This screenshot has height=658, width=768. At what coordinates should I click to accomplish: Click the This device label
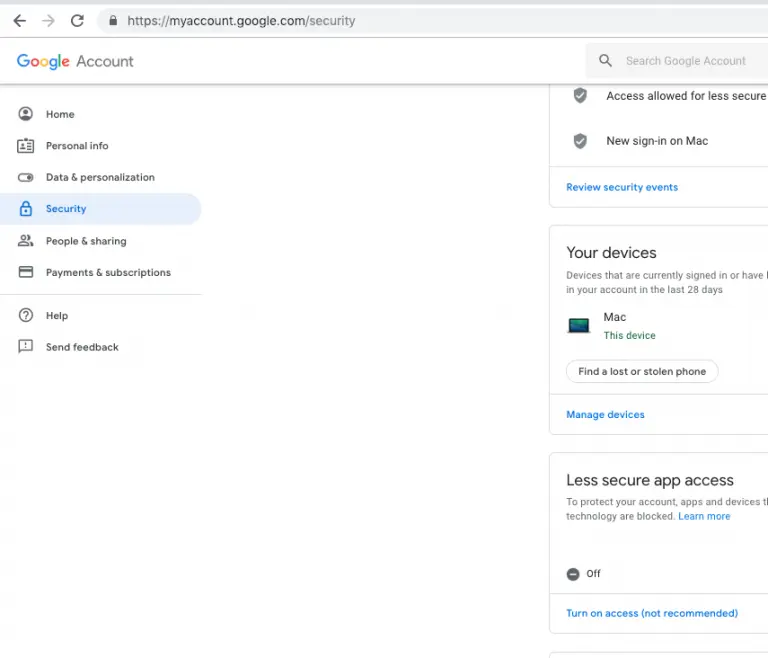click(x=629, y=335)
